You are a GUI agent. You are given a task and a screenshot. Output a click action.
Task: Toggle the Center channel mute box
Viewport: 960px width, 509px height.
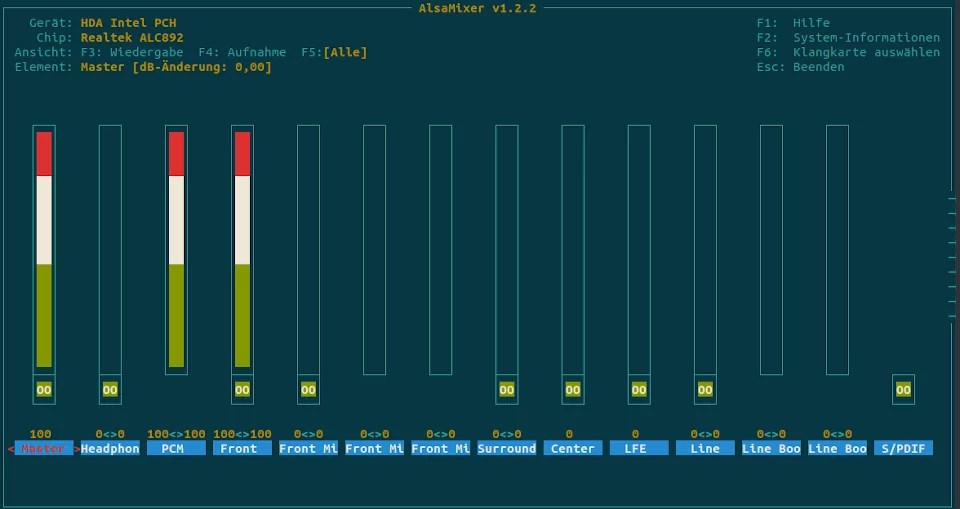coord(573,390)
